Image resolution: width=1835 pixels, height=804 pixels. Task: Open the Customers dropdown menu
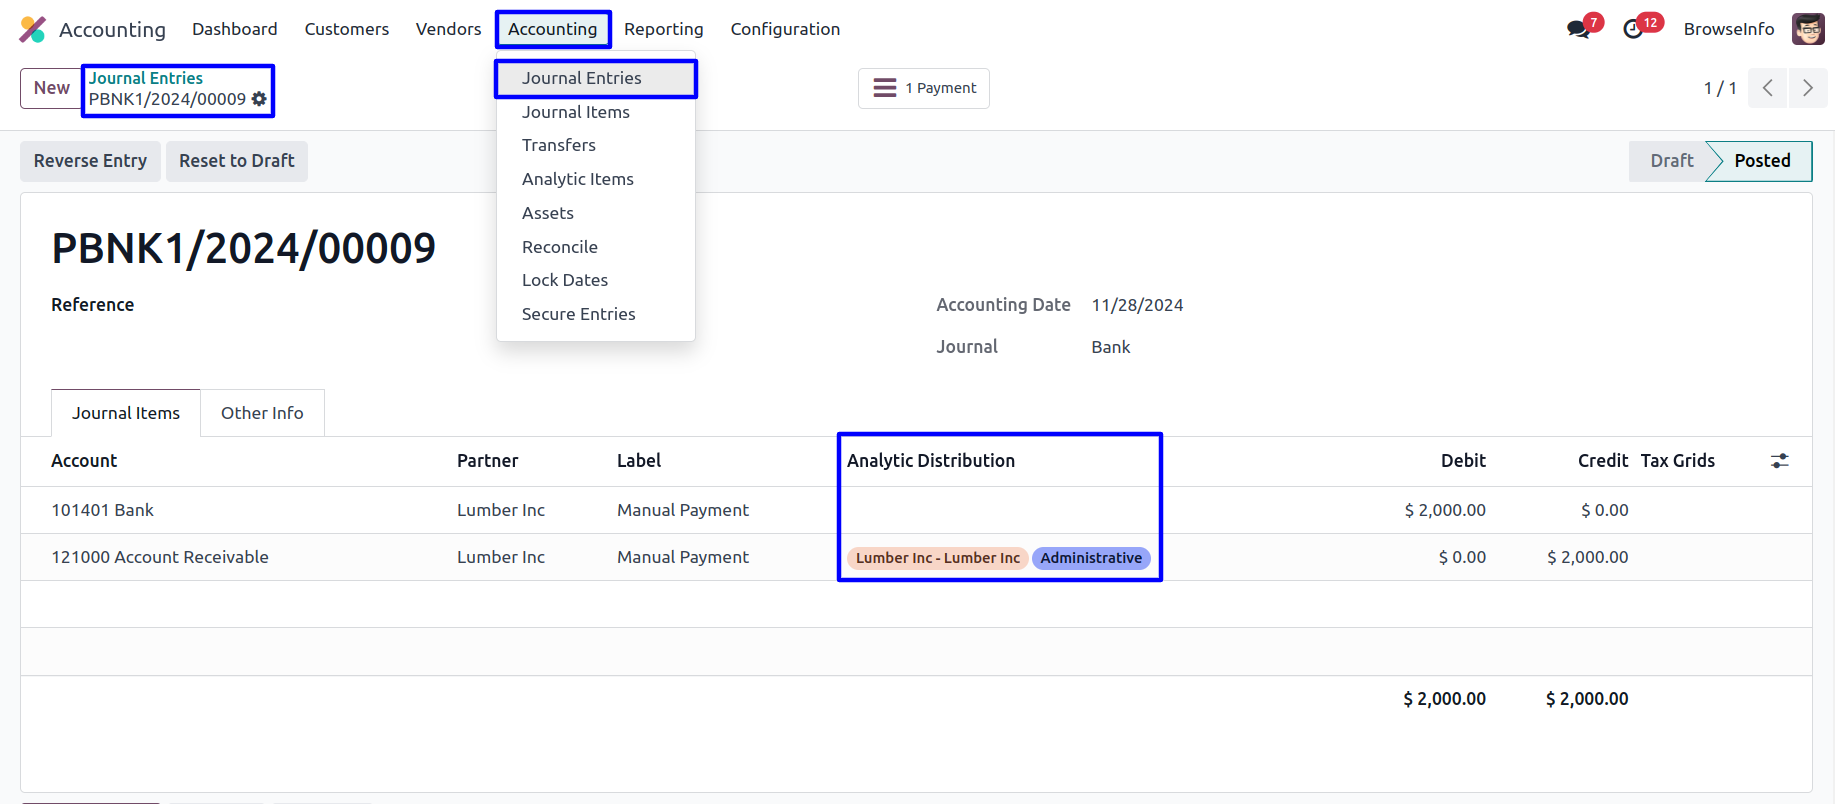pos(346,29)
